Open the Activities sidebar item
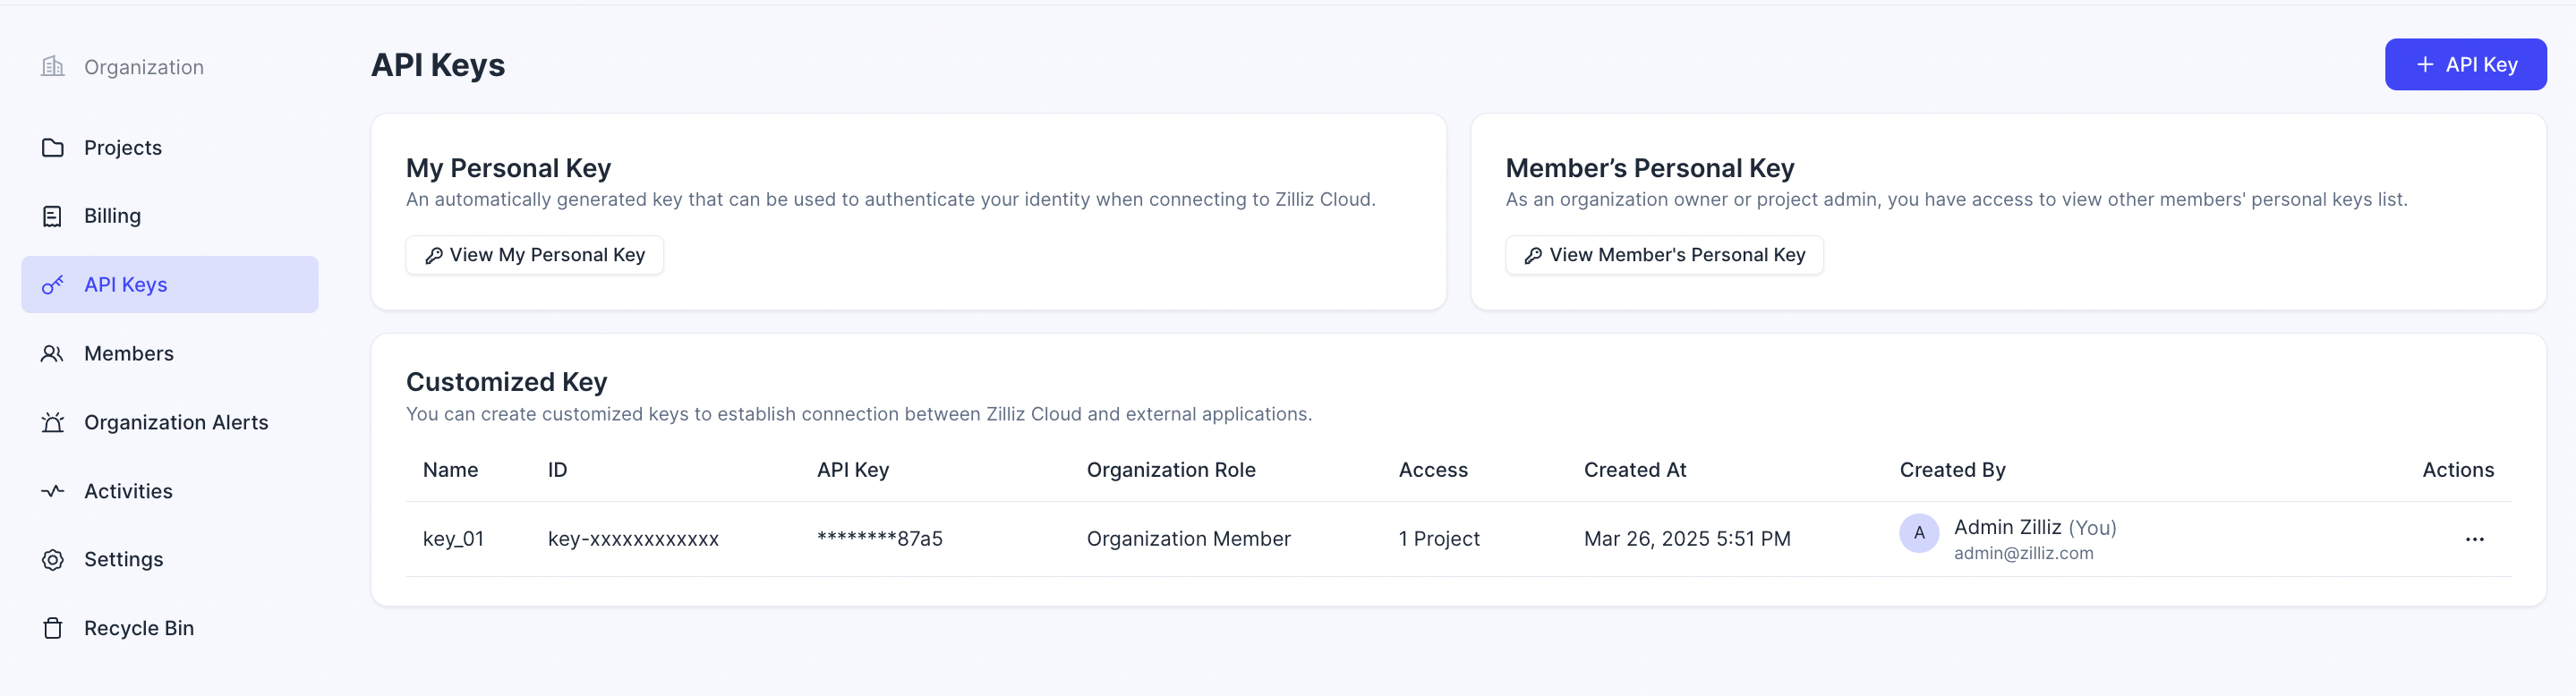Screen dimensions: 2576x696 (x=128, y=491)
